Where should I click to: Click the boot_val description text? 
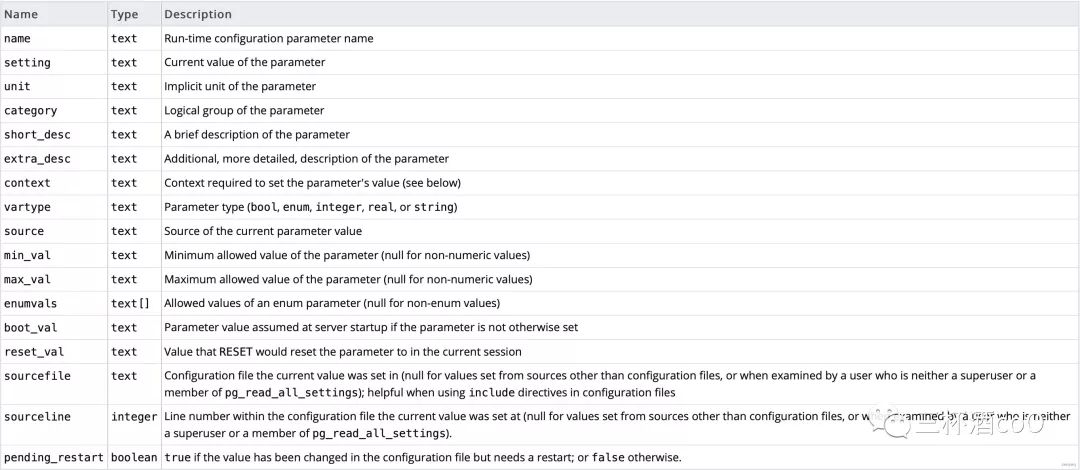pyautogui.click(x=371, y=327)
